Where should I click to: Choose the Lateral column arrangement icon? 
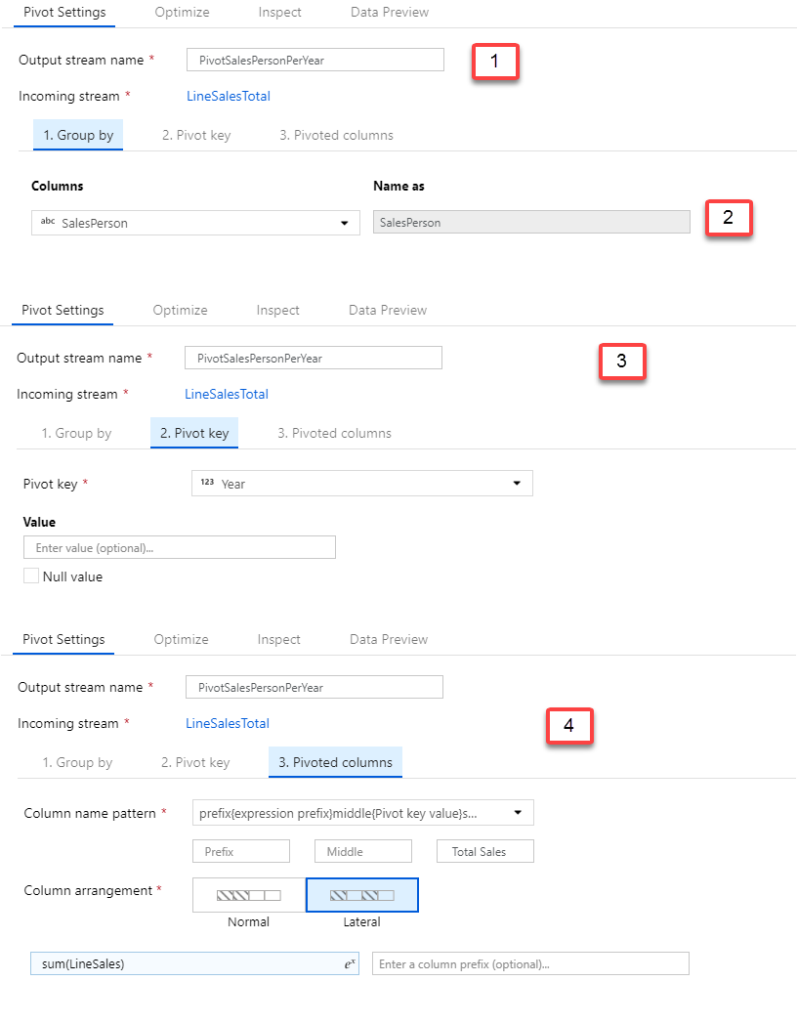361,895
